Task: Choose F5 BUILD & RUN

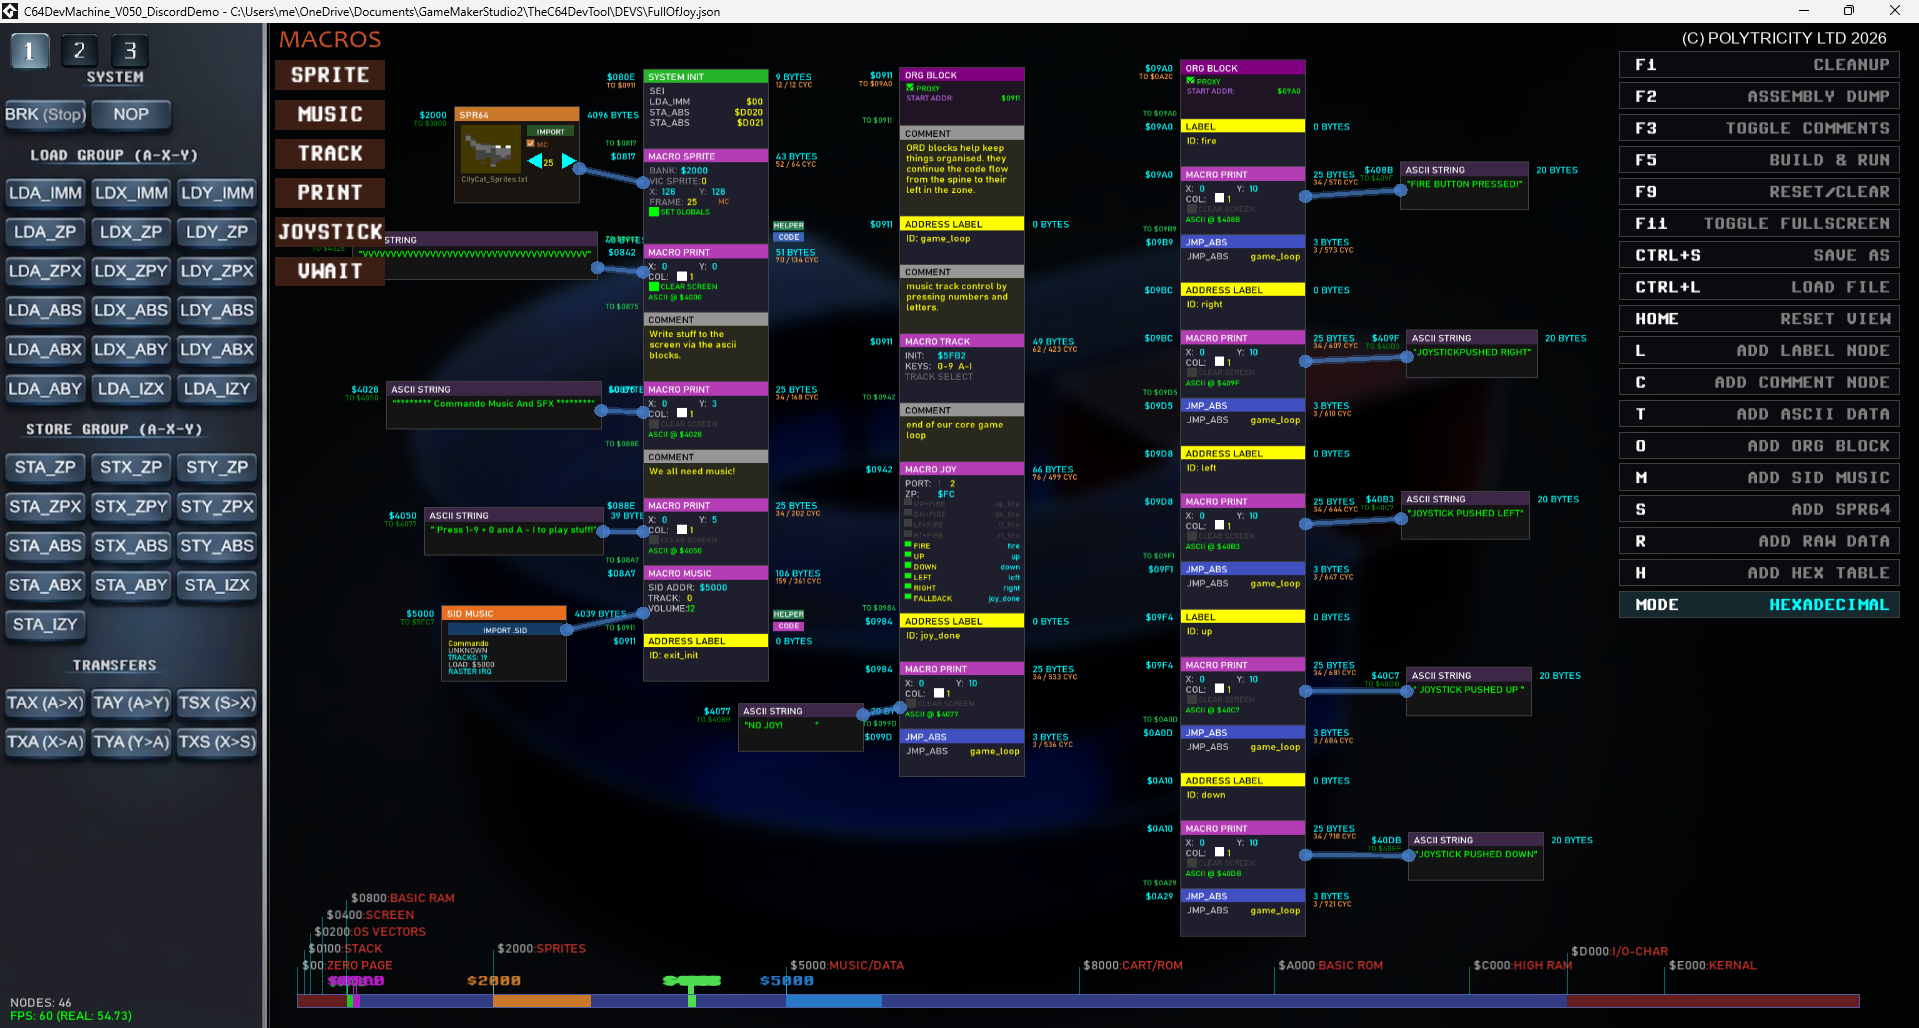Action: pyautogui.click(x=1759, y=160)
